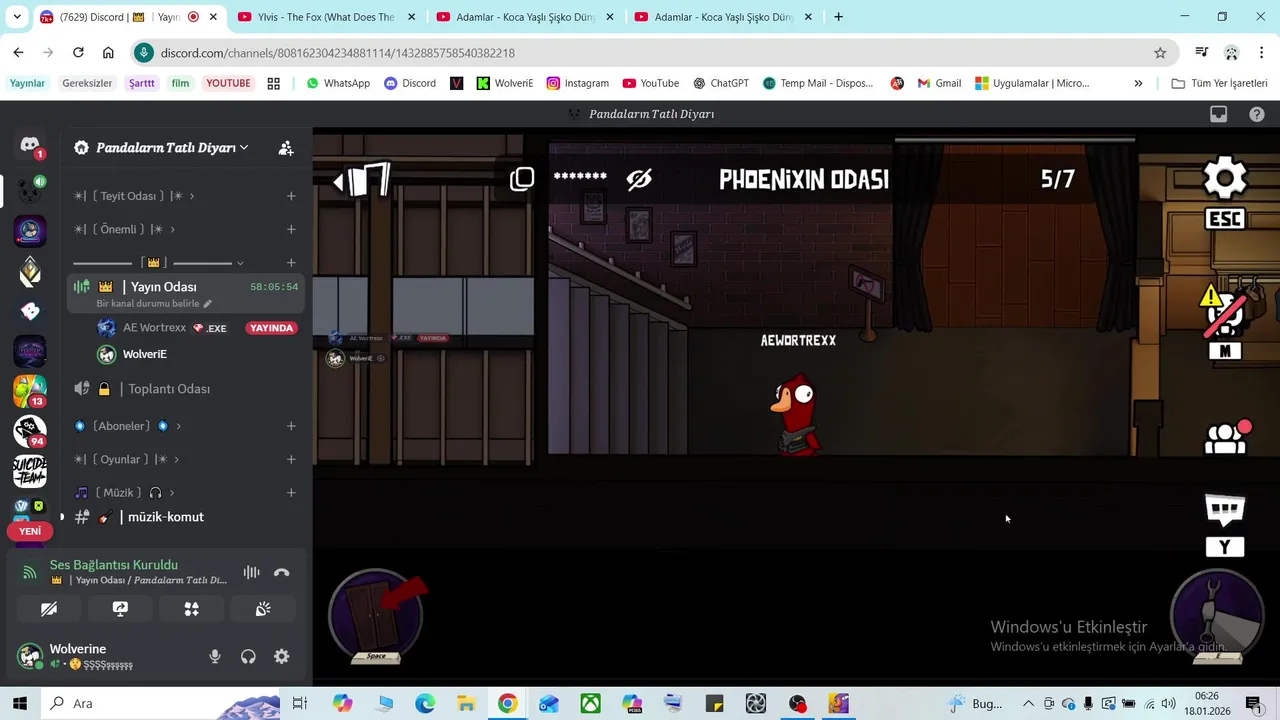Expand the Müzik category
1280x720 pixels.
click(125, 493)
